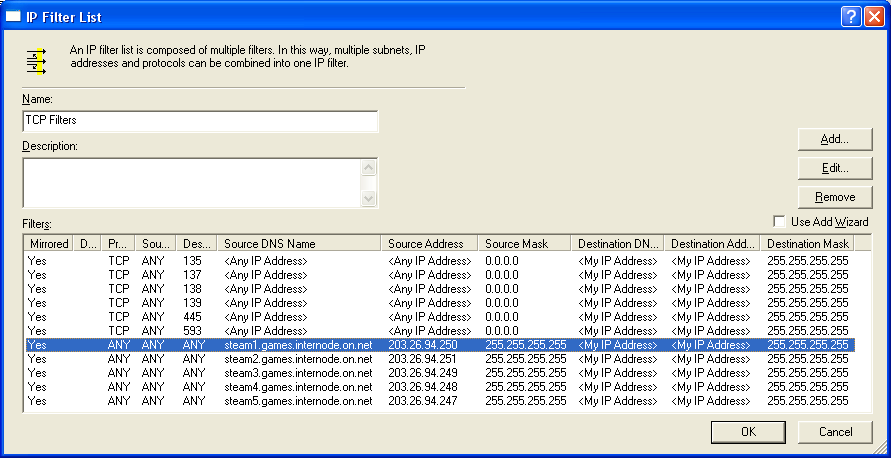Sort by the truncated D... column header
The width and height of the screenshot is (891, 458).
coord(88,244)
